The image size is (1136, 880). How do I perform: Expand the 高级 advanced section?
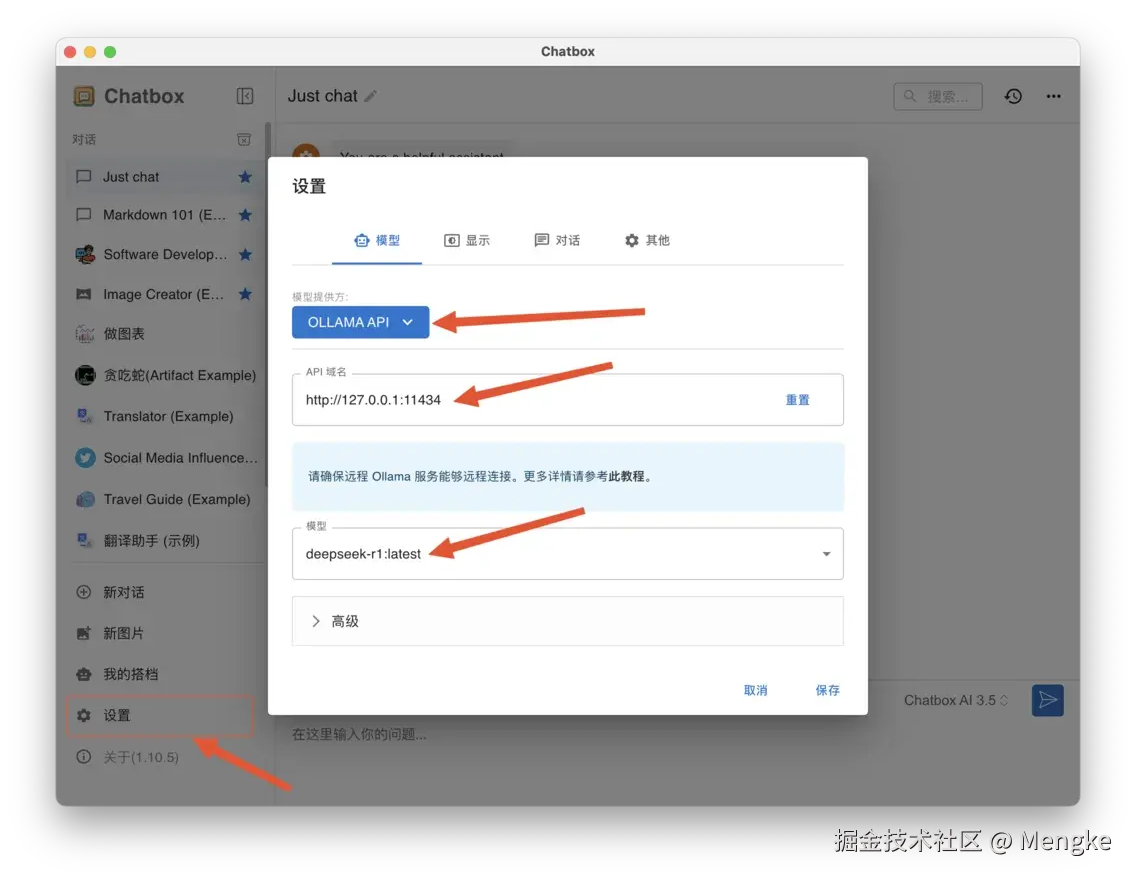pos(567,621)
